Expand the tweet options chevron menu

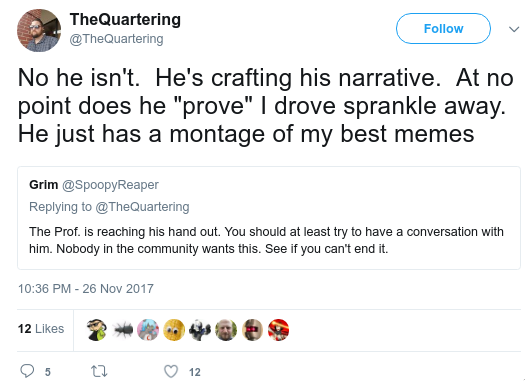(x=514, y=29)
